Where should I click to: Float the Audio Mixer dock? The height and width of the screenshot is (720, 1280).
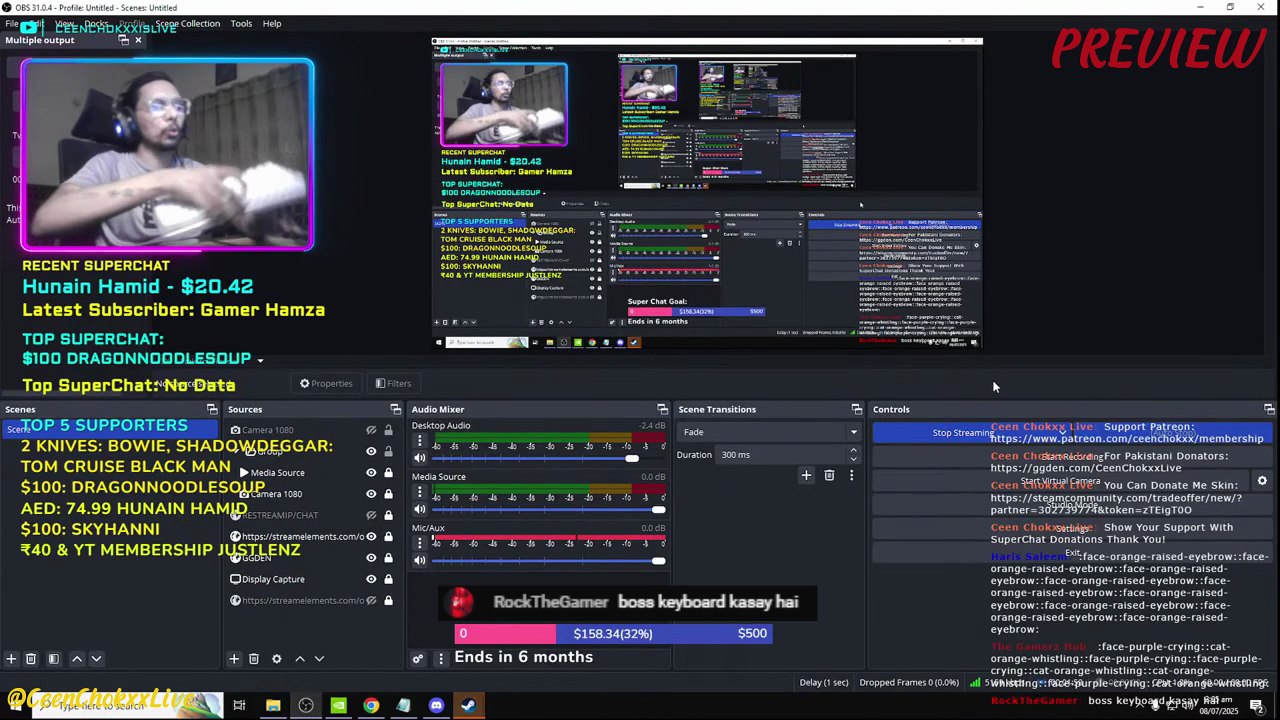pos(662,409)
